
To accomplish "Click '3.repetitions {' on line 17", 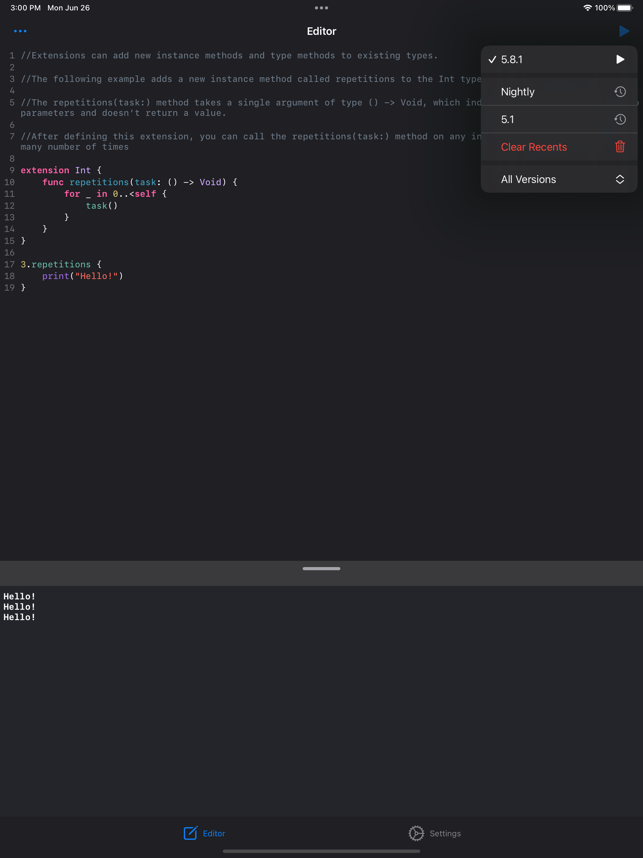I will (x=61, y=264).
